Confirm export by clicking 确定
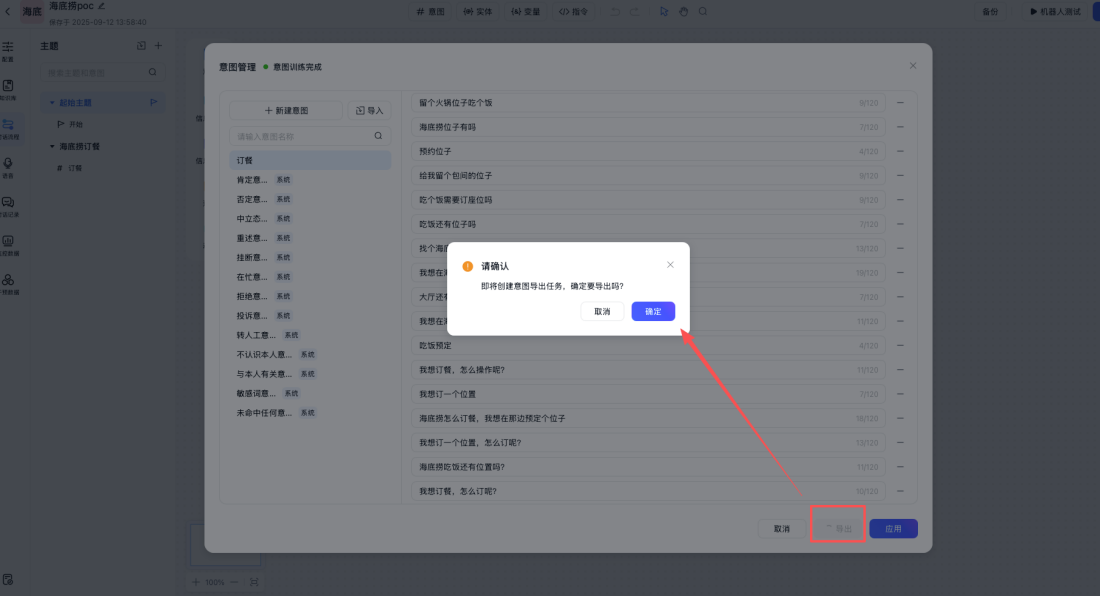 (652, 311)
